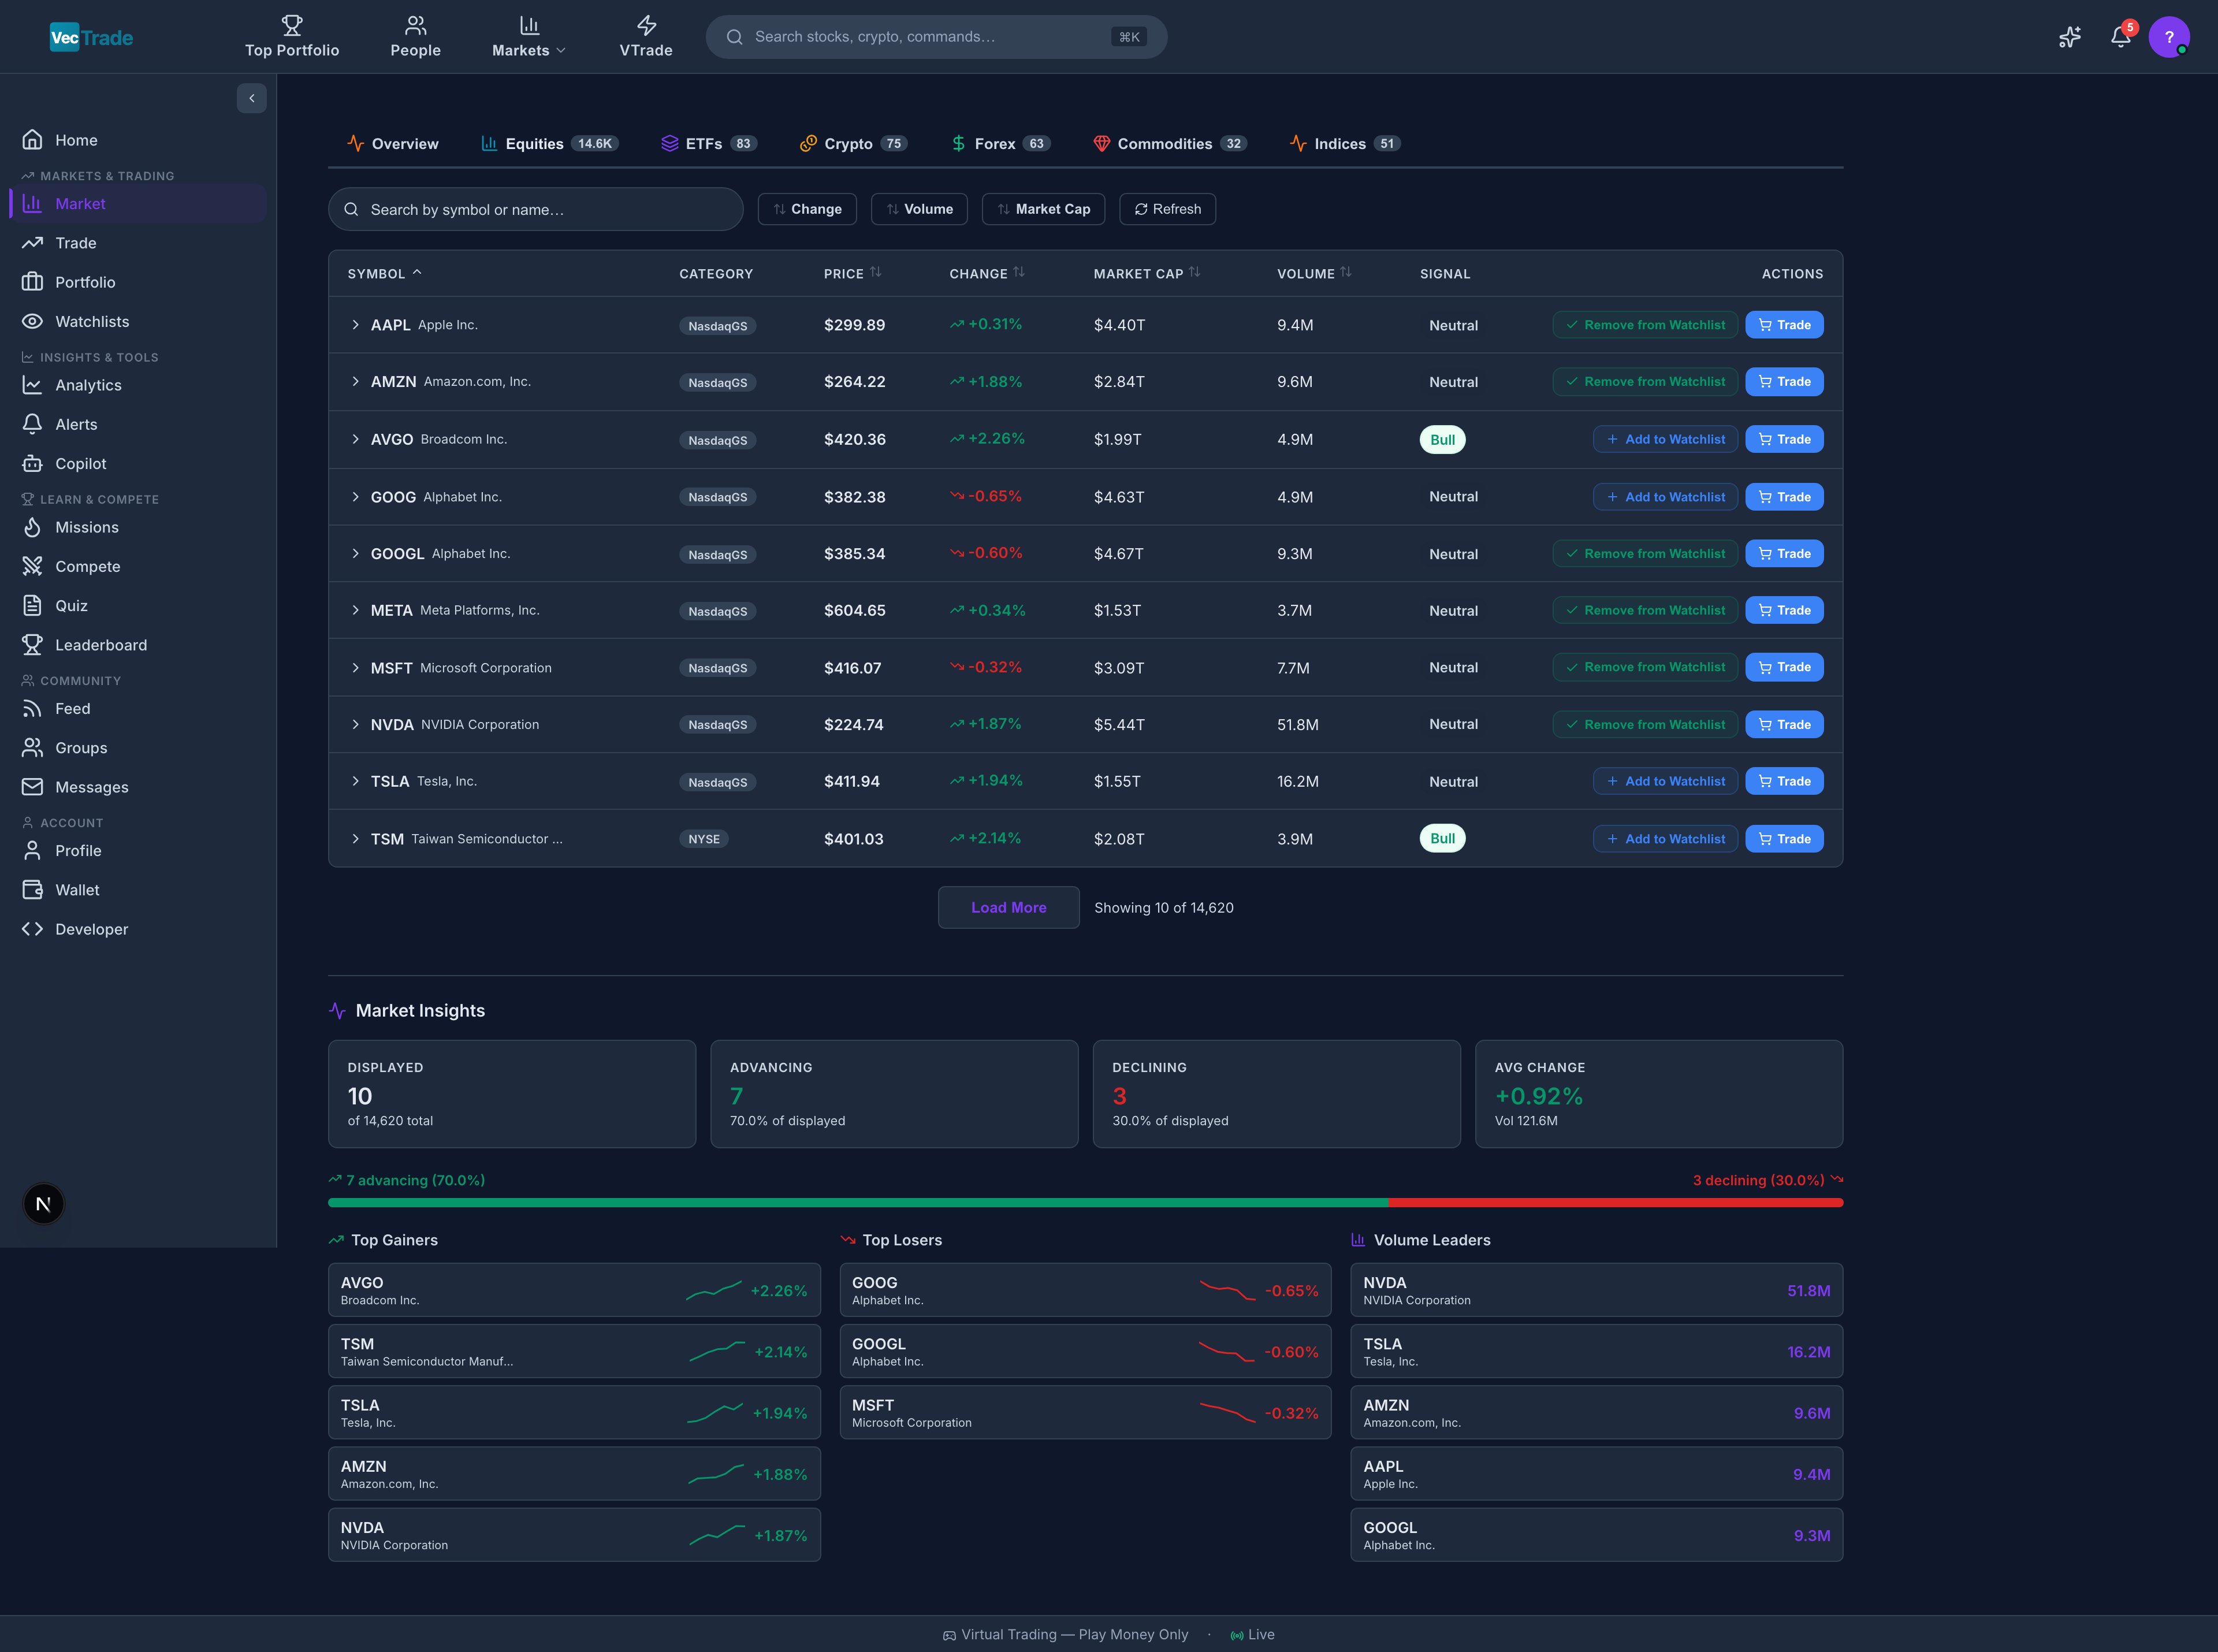Open Groups in the sidebar

(138, 748)
